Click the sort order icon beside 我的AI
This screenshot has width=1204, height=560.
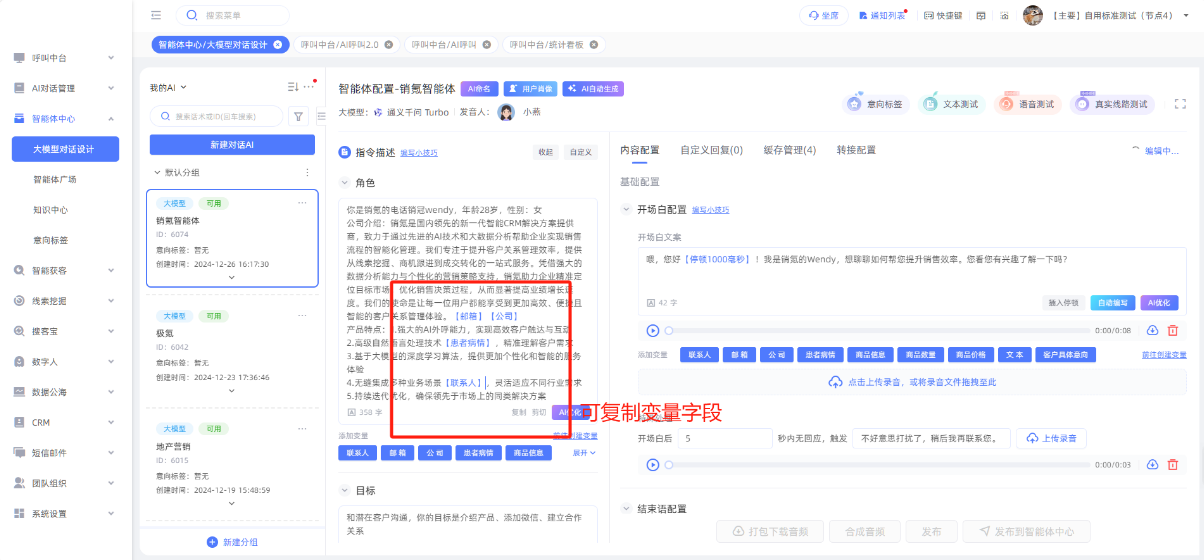tap(293, 87)
